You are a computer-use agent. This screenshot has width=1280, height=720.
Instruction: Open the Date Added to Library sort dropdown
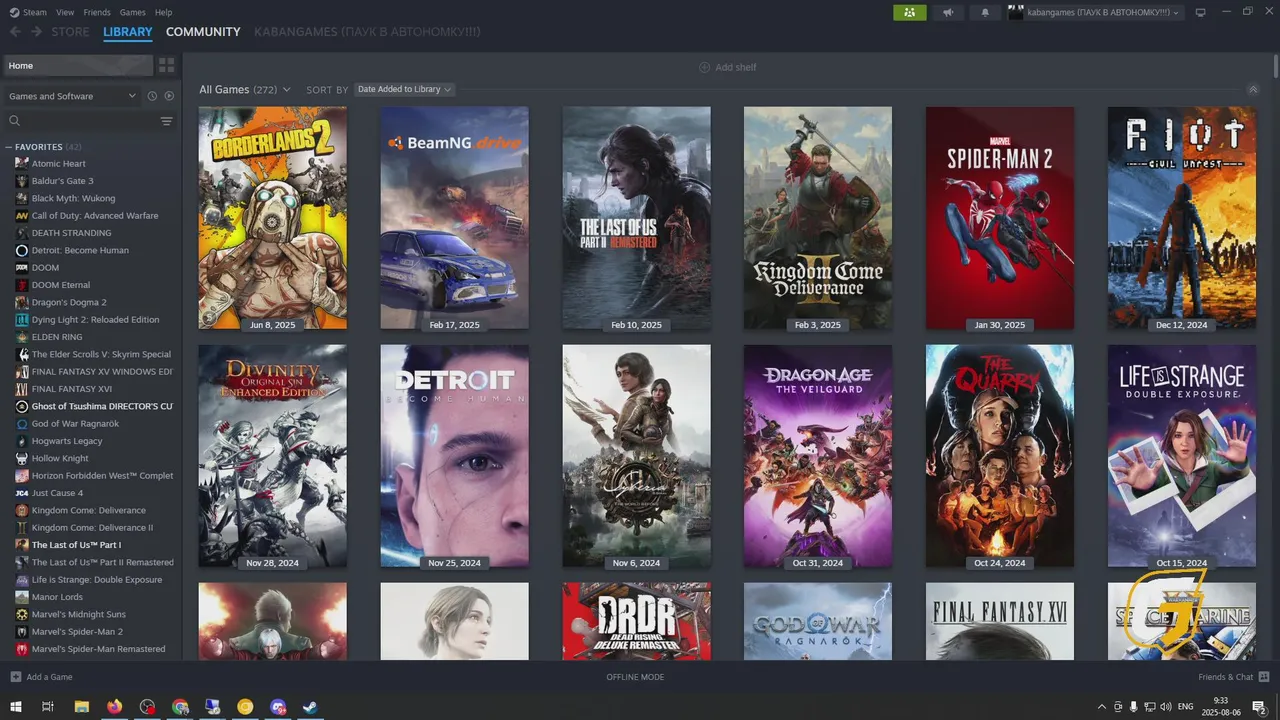click(x=405, y=89)
